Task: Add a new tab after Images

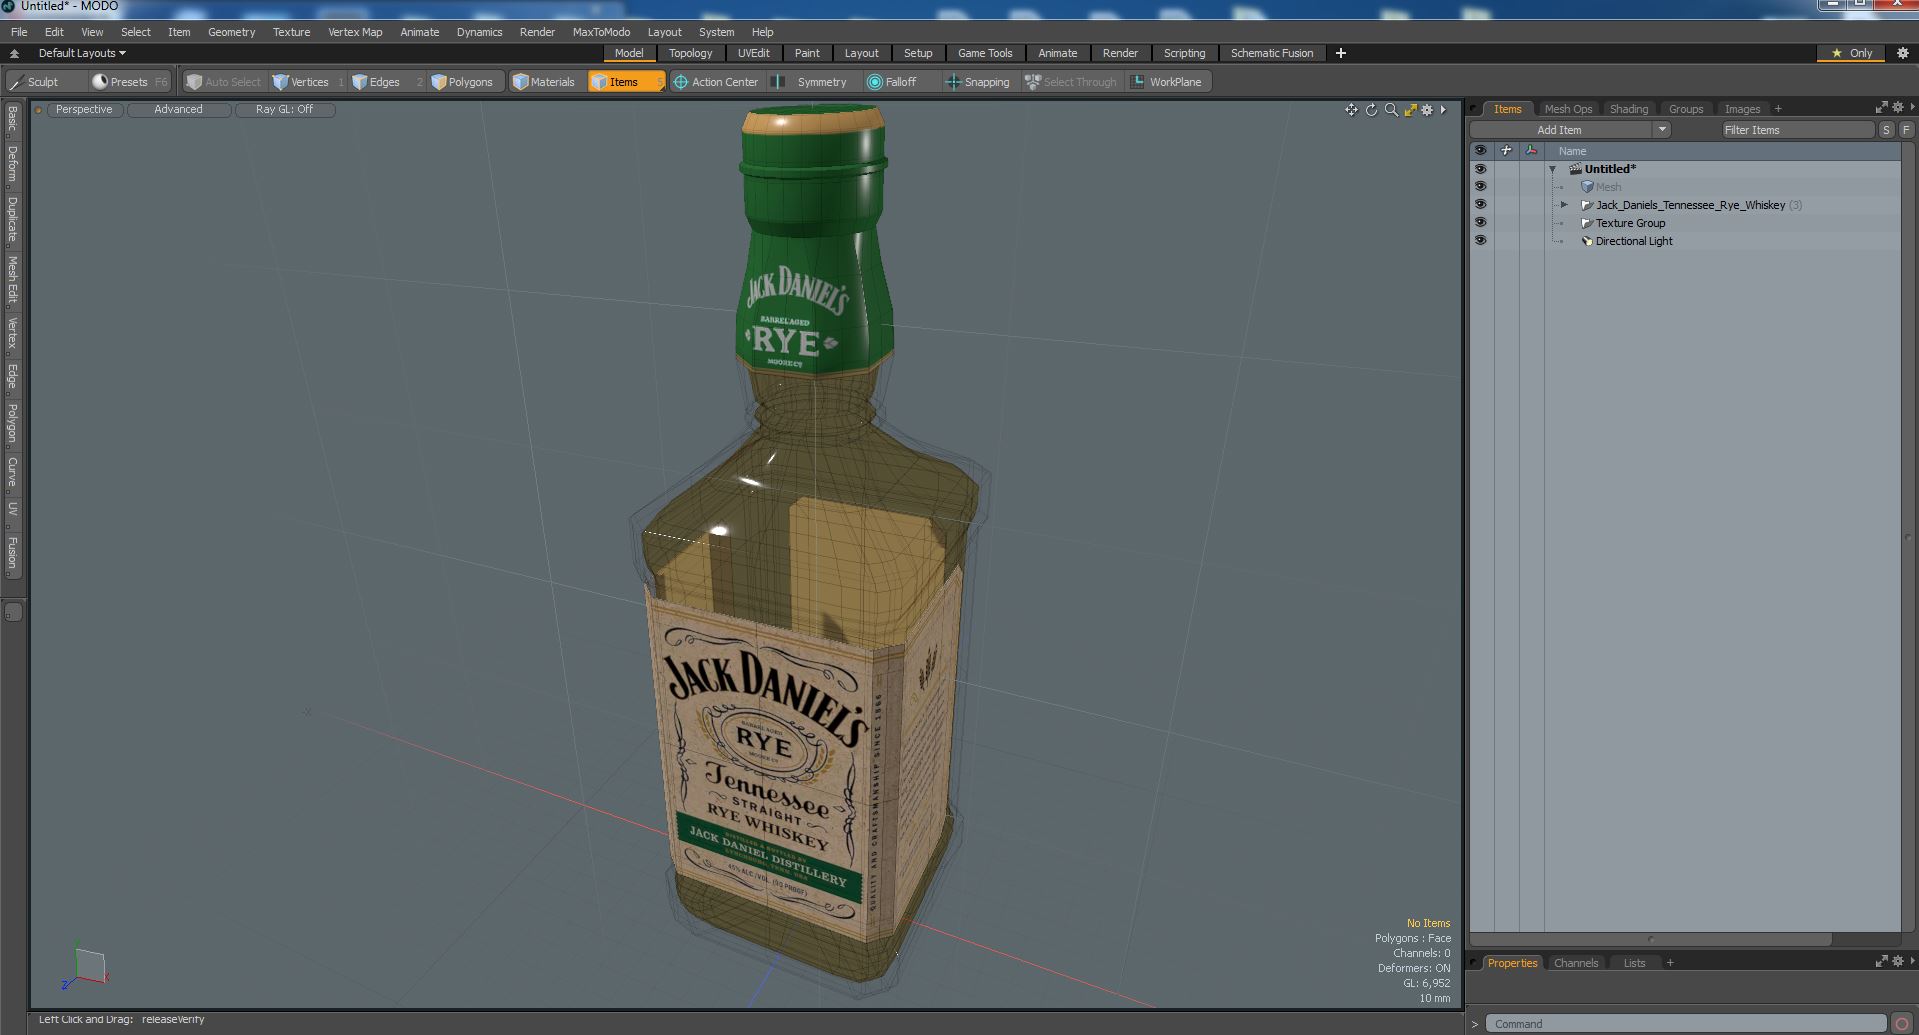Action: [x=1778, y=109]
